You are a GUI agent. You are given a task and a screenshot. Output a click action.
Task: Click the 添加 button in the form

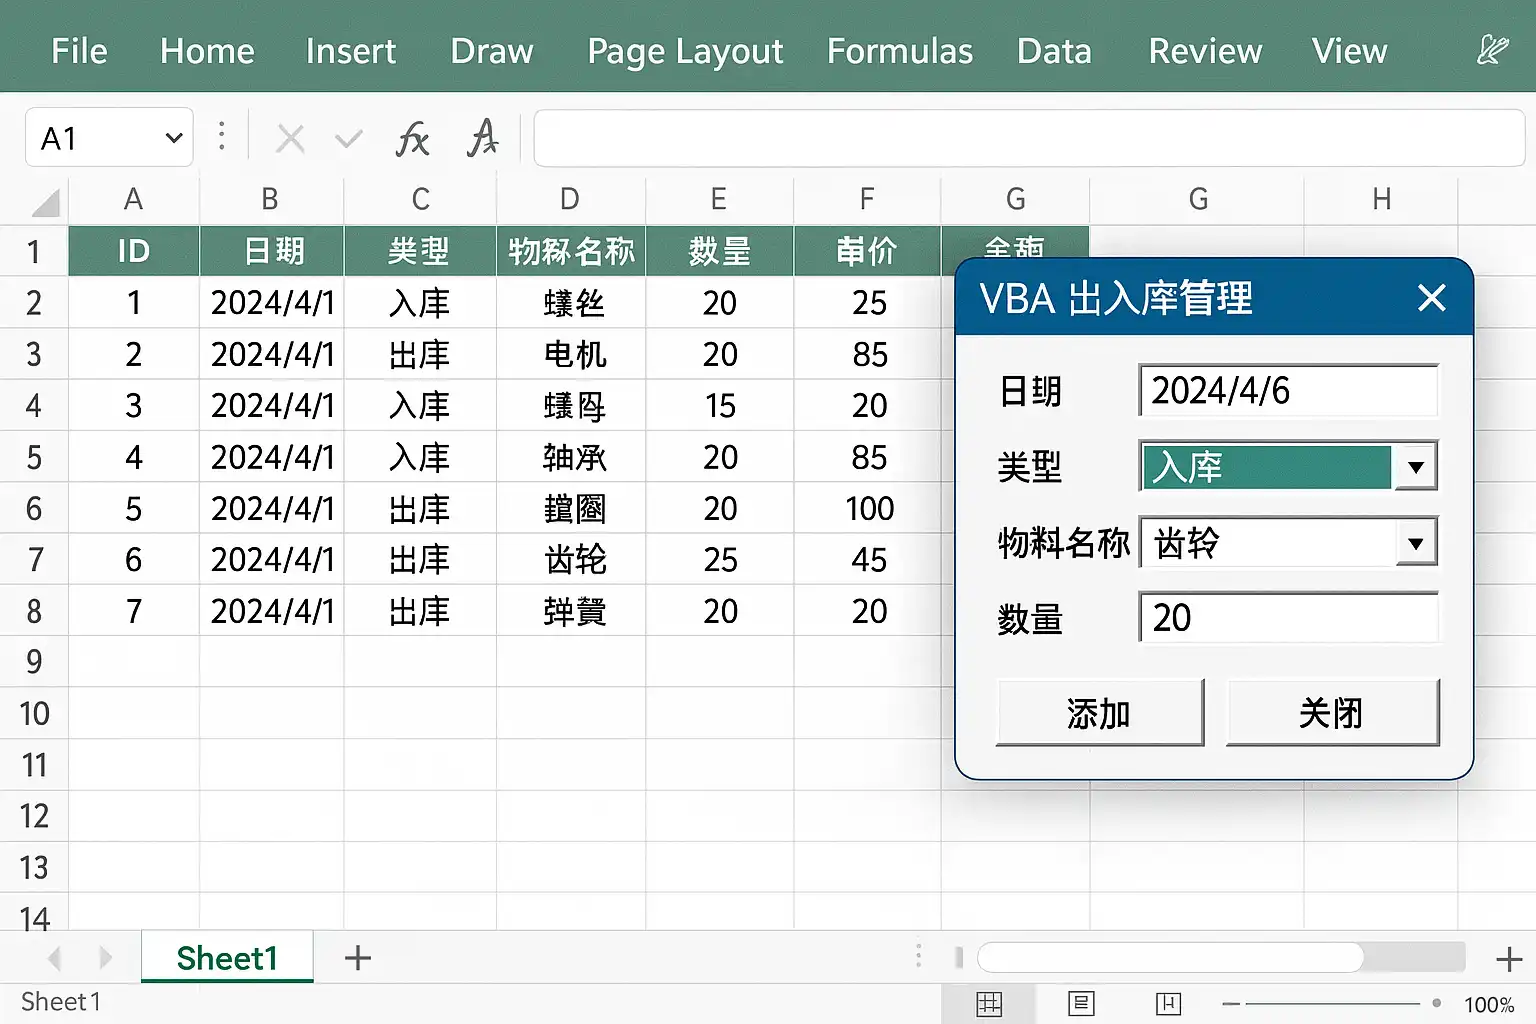tap(1099, 713)
